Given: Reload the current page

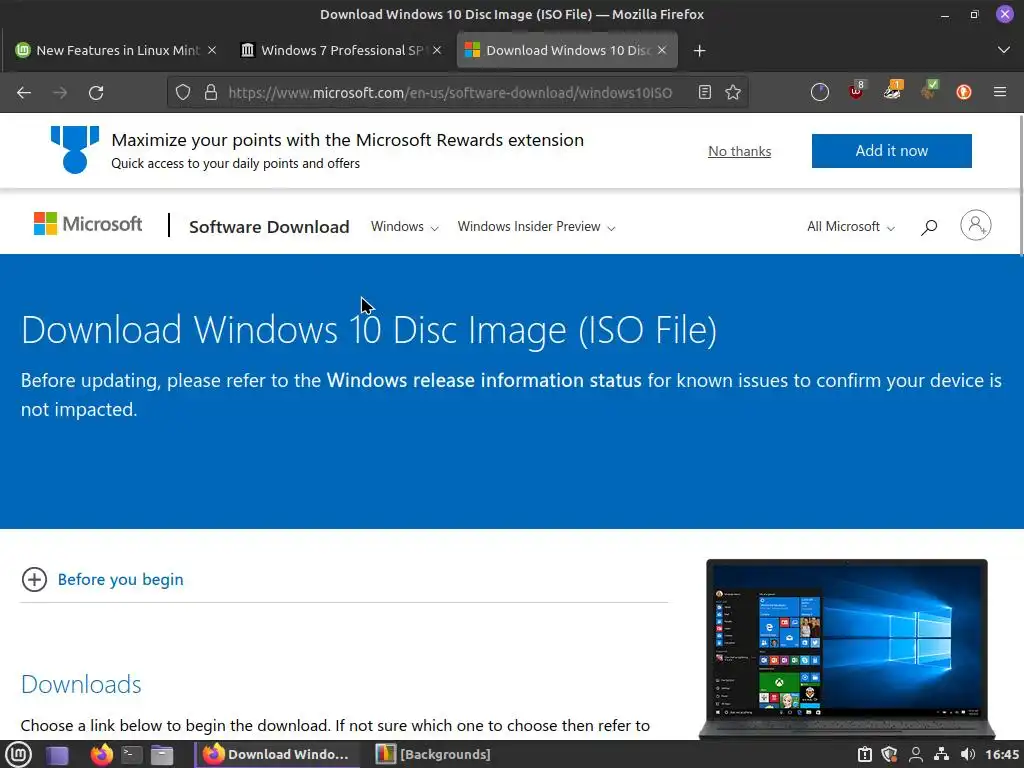Looking at the screenshot, I should (x=96, y=93).
